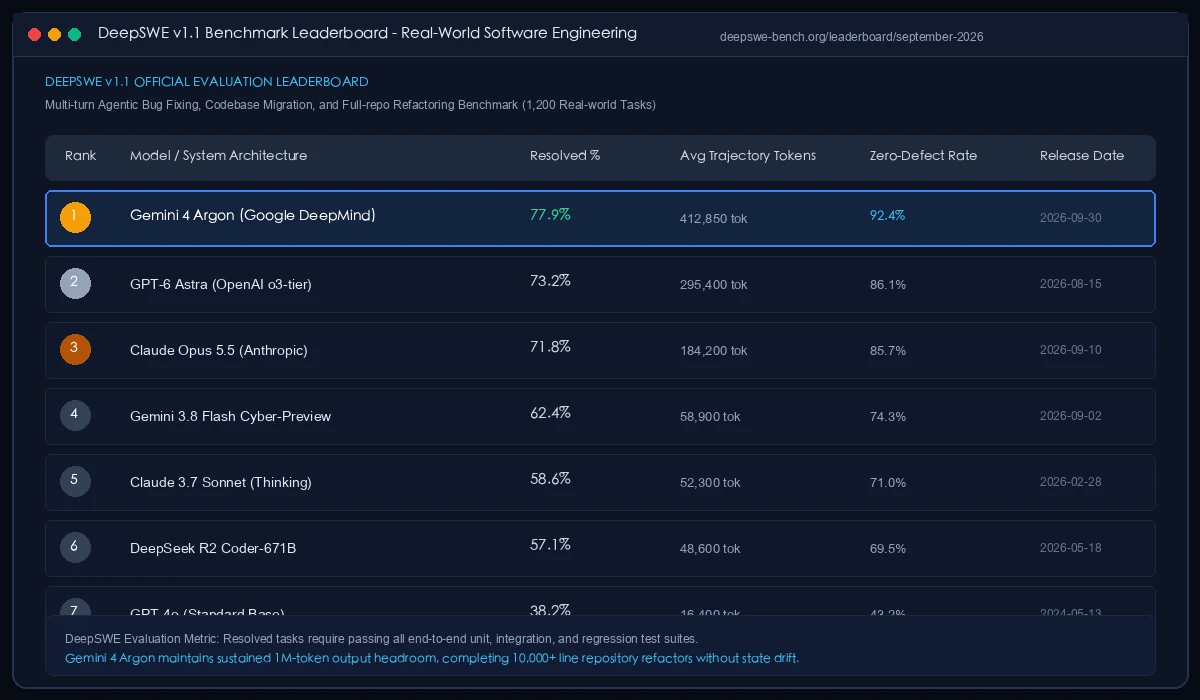Click the 73.2% resolved score
Viewport: 1200px width, 700px height.
550,281
